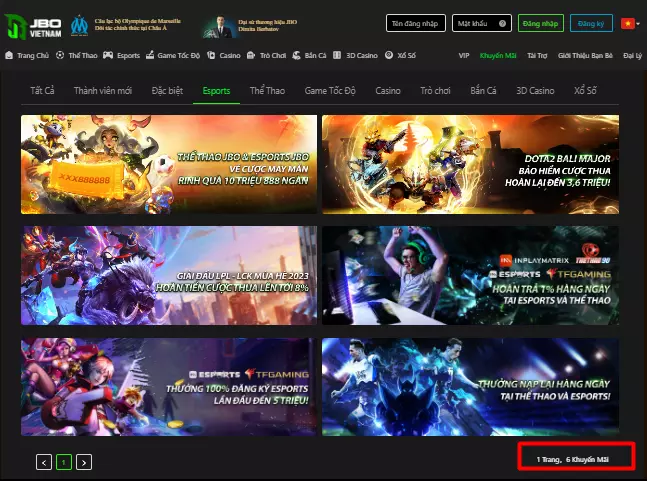Click the lottery ball icon beside Xổ Số
Image resolution: width=647 pixels, height=481 pixels.
point(389,55)
